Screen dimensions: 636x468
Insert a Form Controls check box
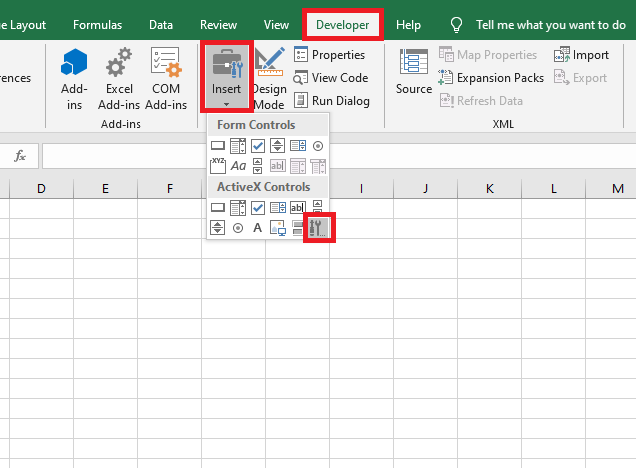[x=258, y=146]
